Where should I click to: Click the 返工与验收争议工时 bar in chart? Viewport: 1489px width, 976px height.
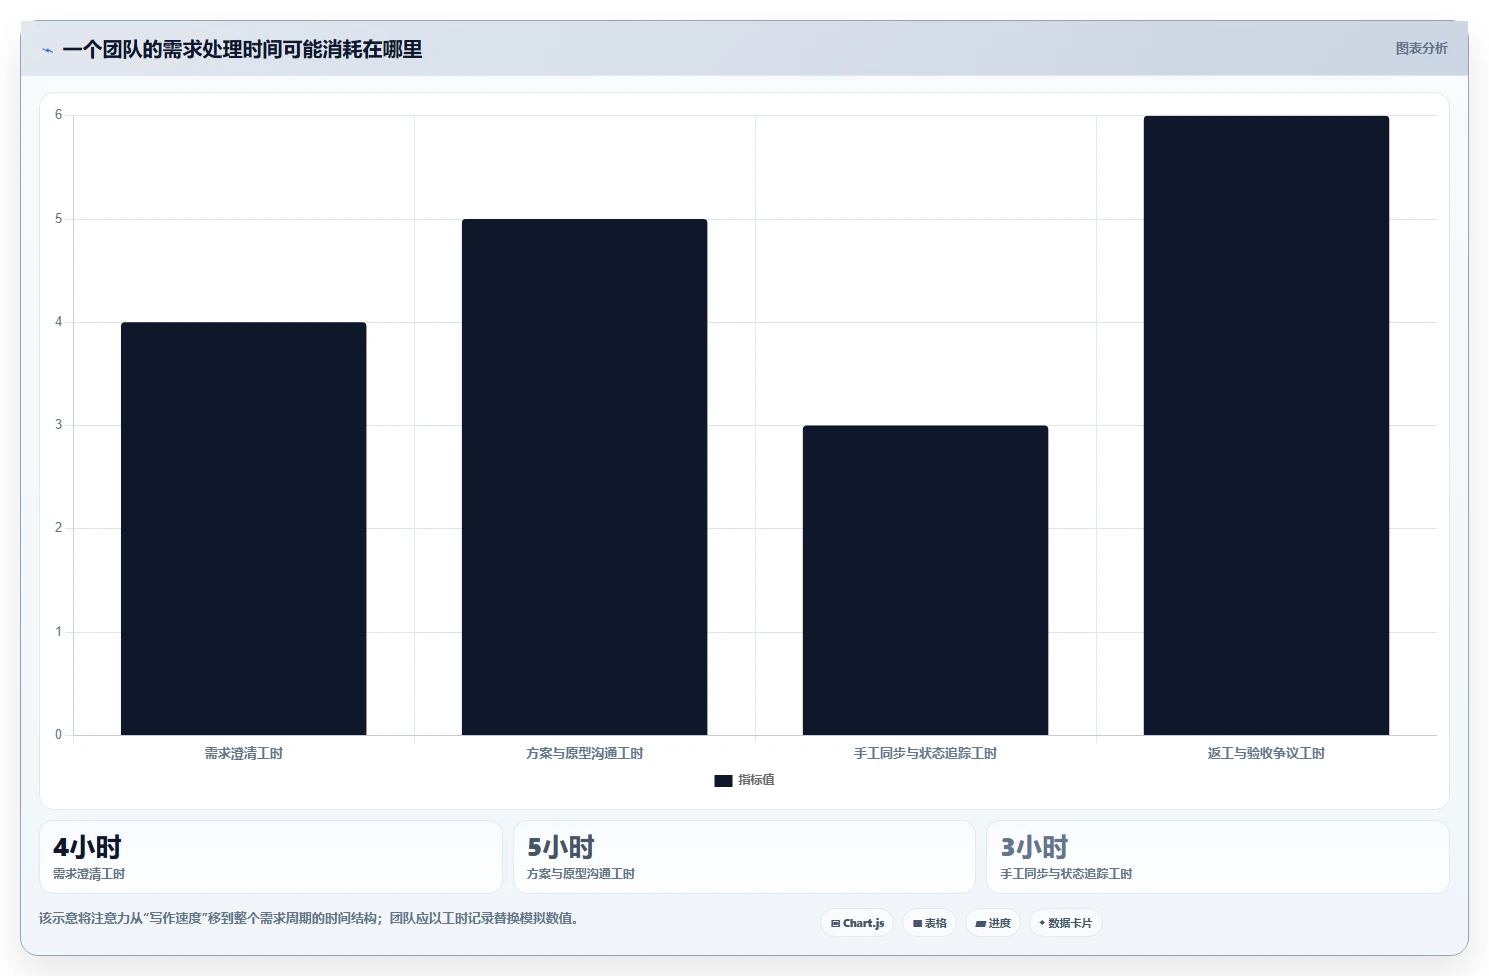pyautogui.click(x=1266, y=425)
